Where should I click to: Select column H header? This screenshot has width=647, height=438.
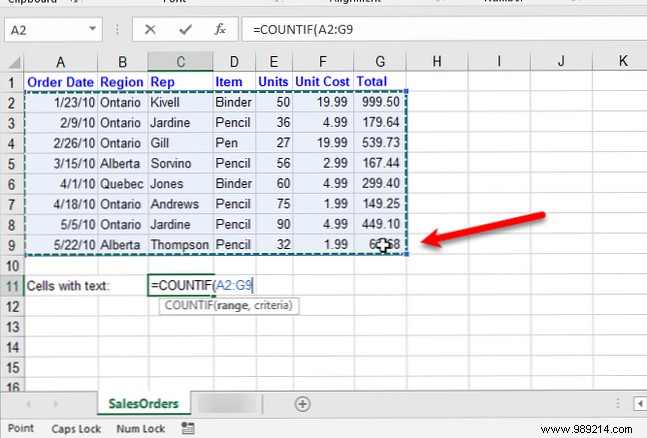[437, 62]
